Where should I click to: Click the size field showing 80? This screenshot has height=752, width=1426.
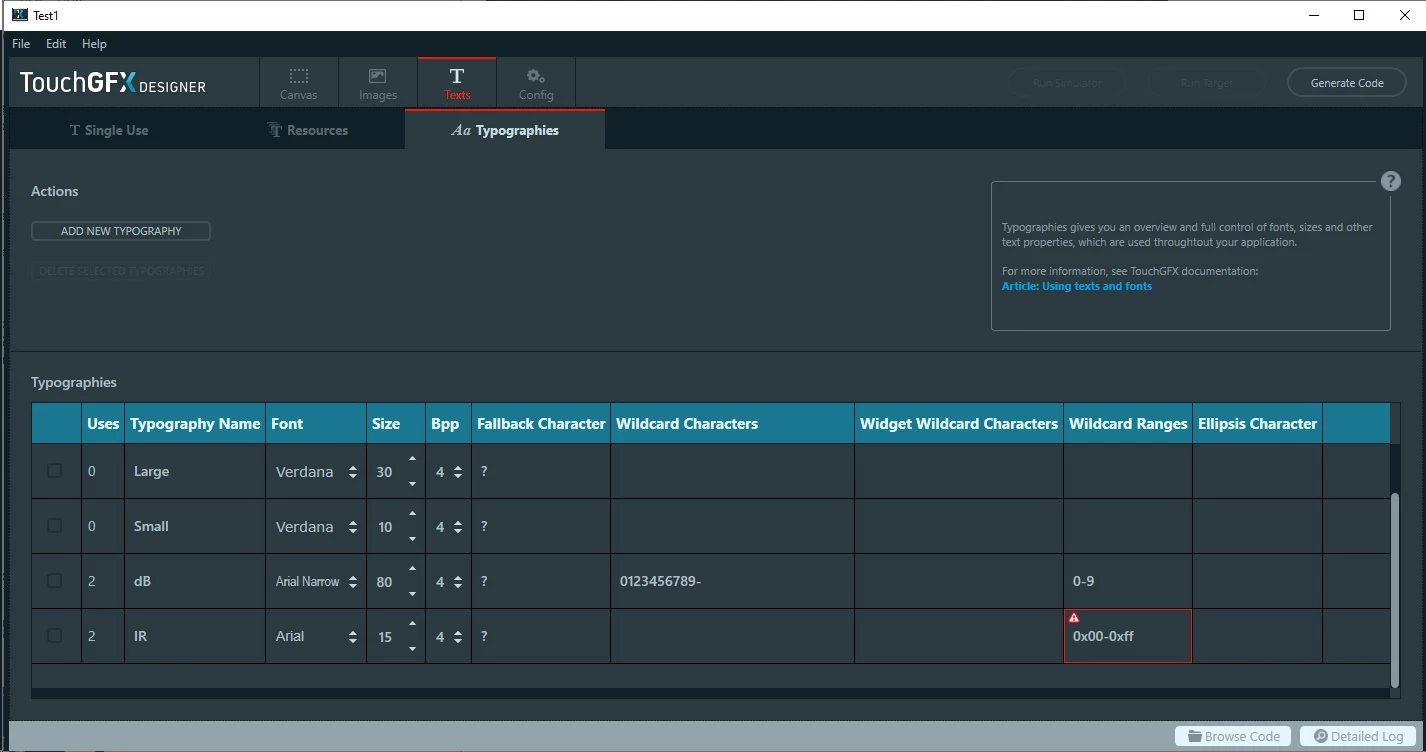point(386,582)
